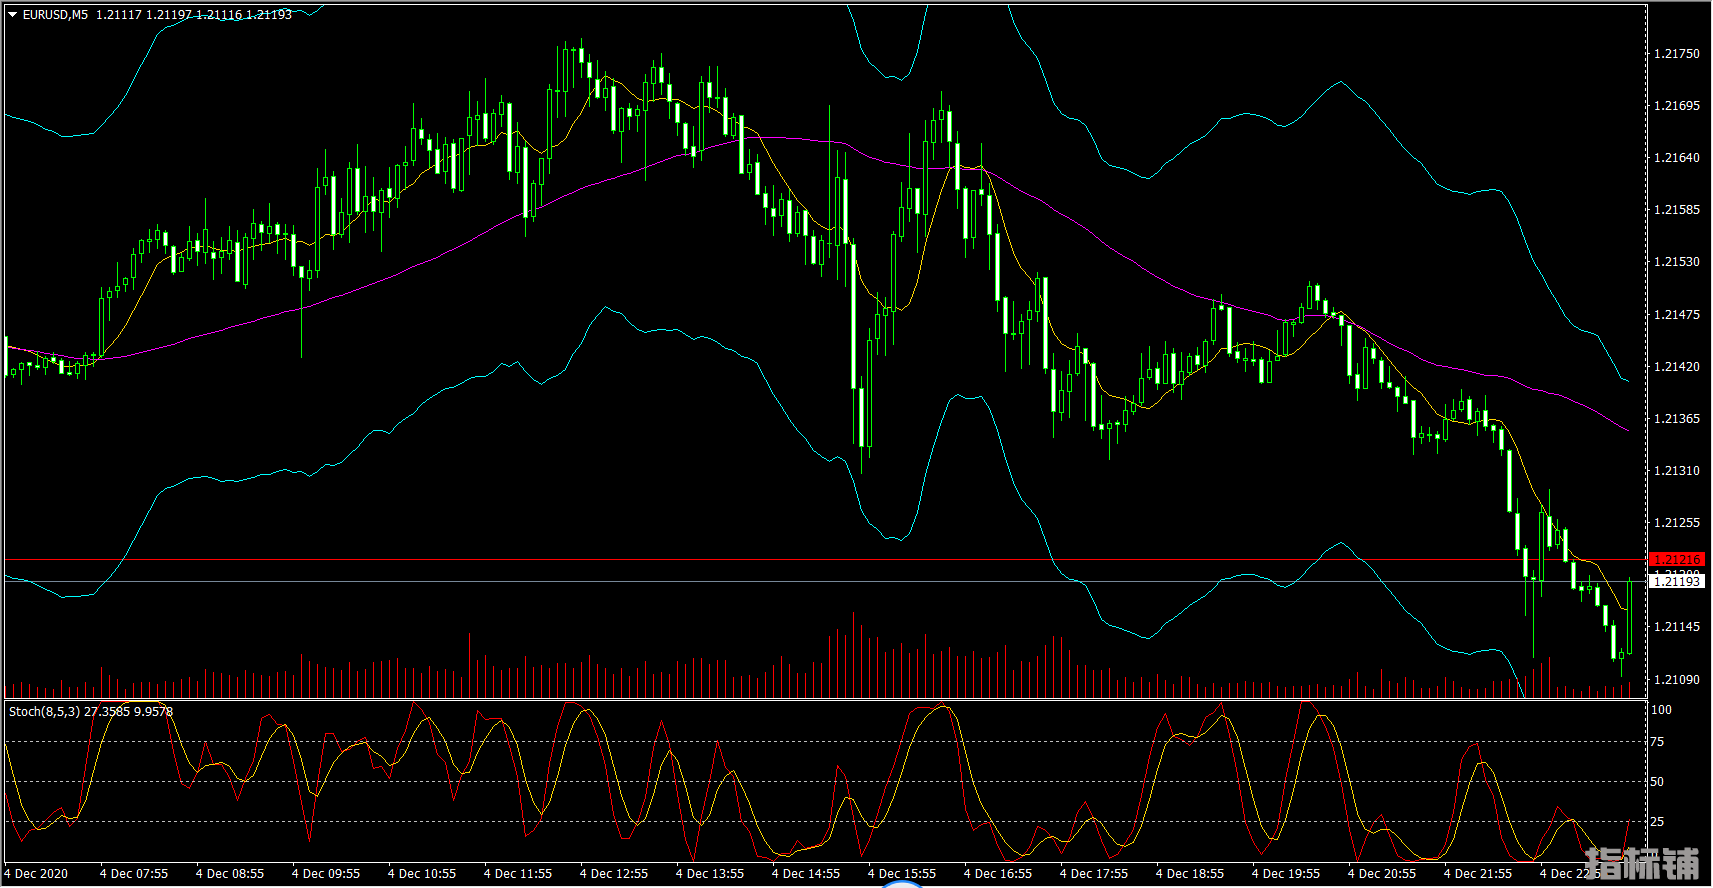Screen dimensions: 1713x888
Task: Click price axis label 1.21365
Action: [x=1676, y=419]
